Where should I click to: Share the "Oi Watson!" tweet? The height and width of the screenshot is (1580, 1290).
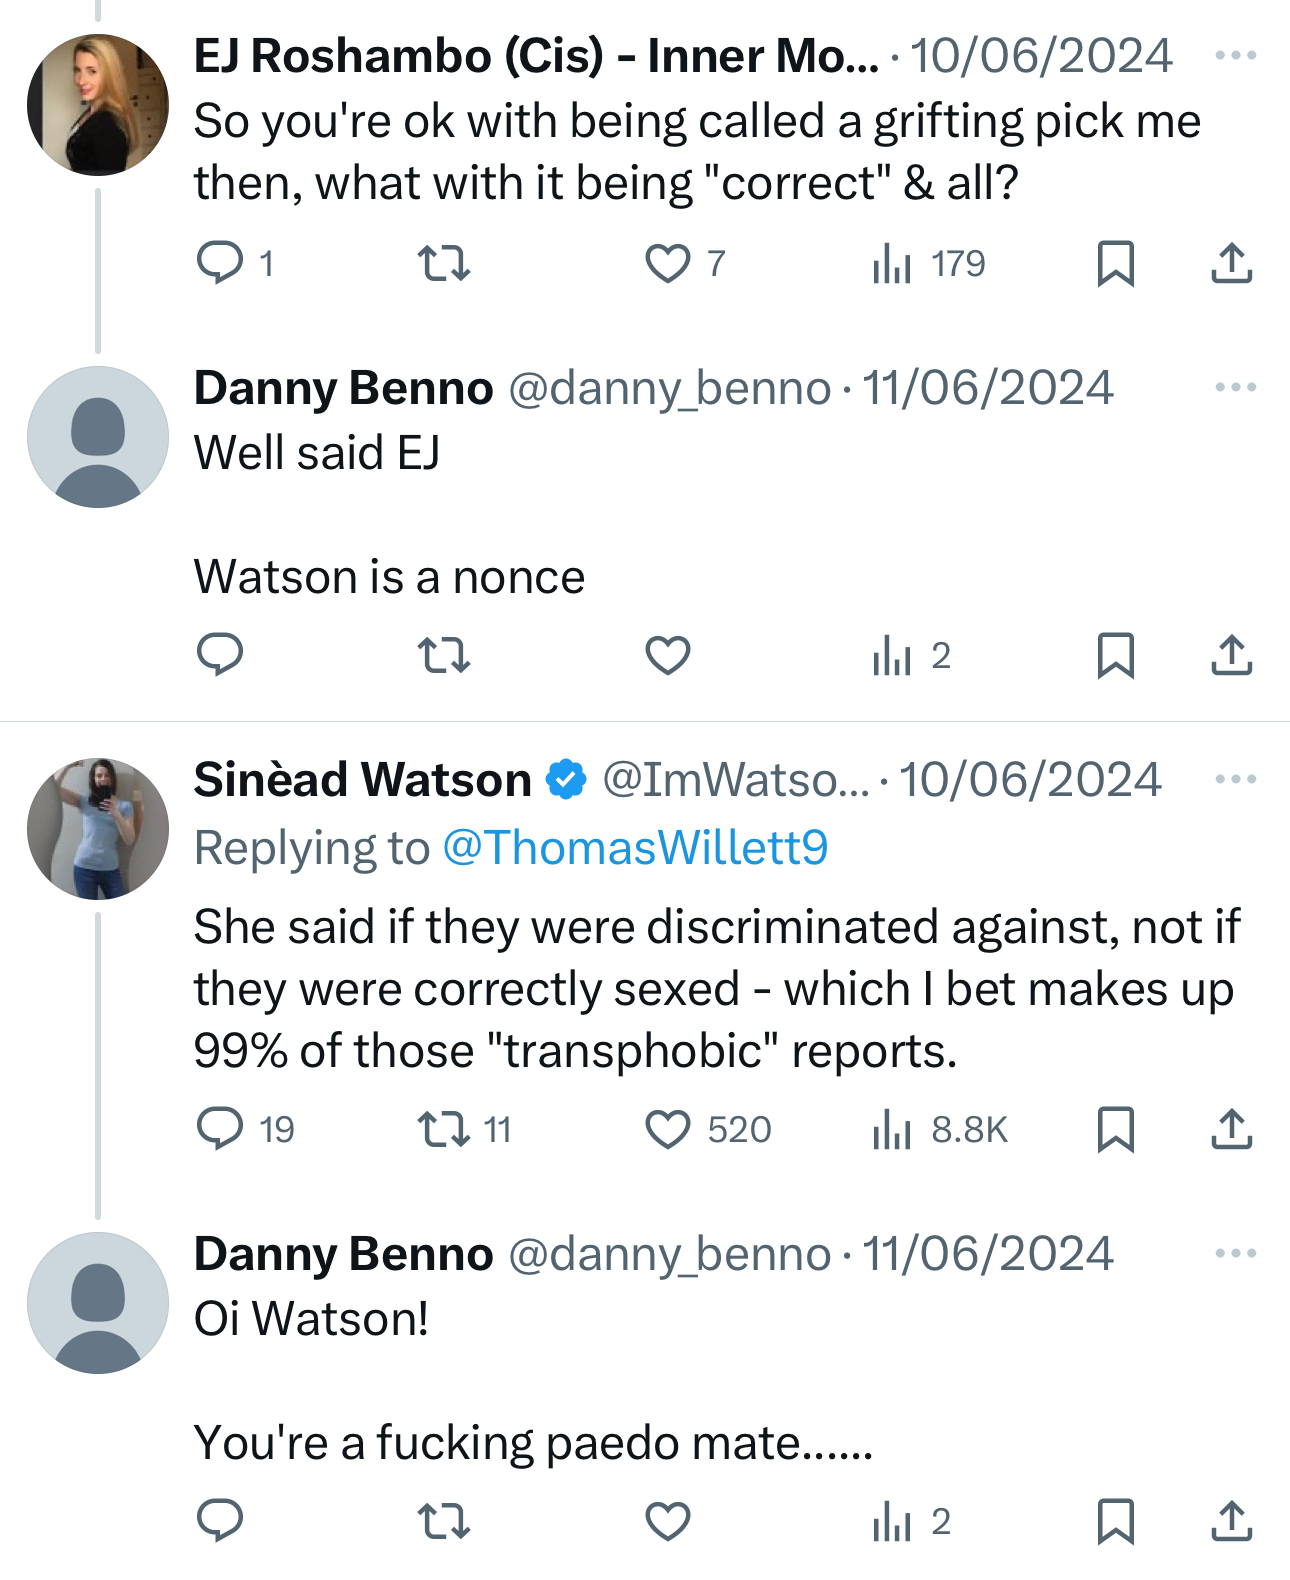point(1231,1521)
